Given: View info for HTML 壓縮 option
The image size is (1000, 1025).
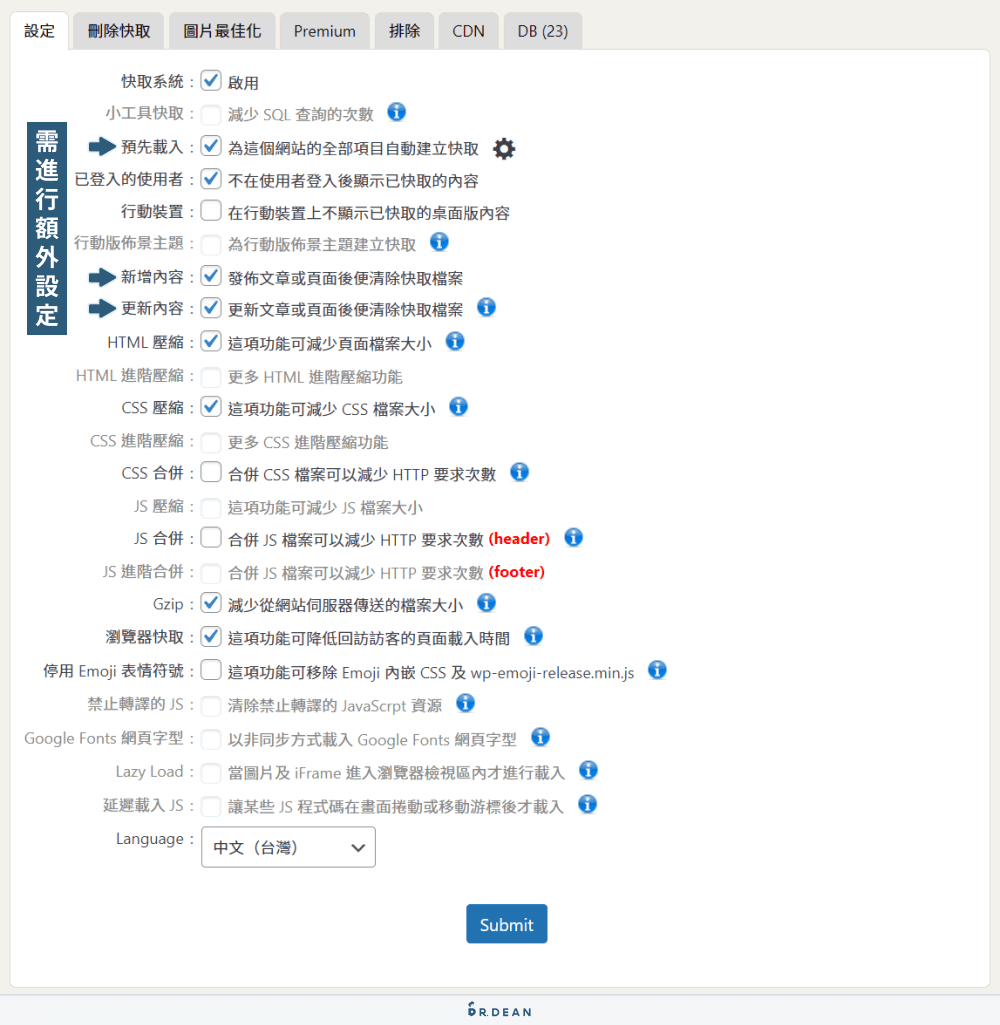Looking at the screenshot, I should coord(455,342).
